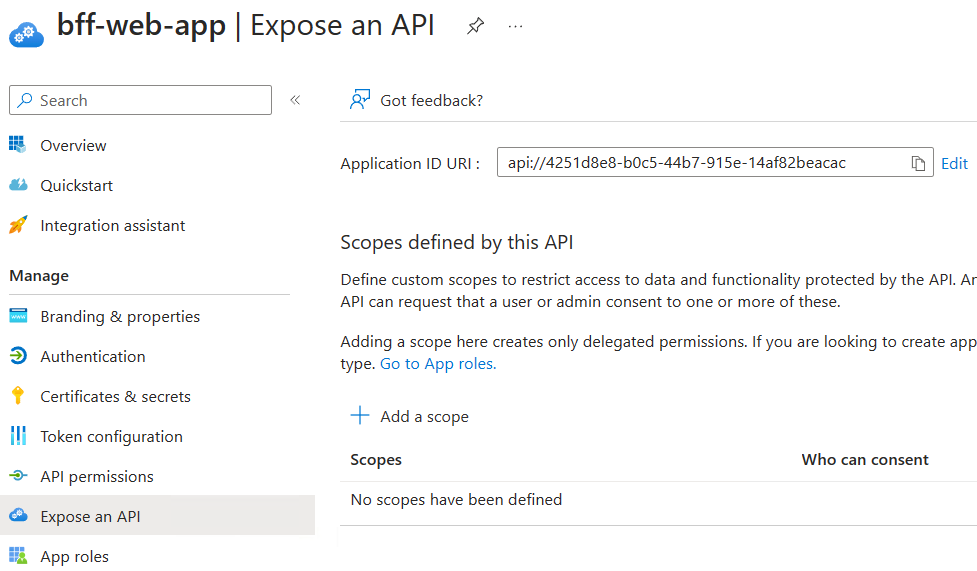Screen dimensions: 977x571
Task: Open Token configuration
Action: (112, 436)
